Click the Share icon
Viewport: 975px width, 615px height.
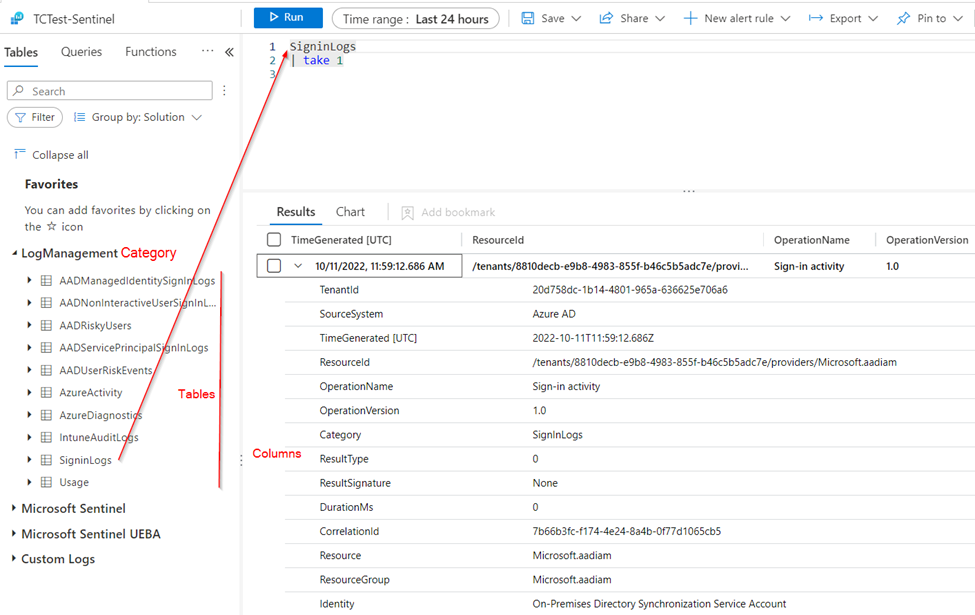606,18
